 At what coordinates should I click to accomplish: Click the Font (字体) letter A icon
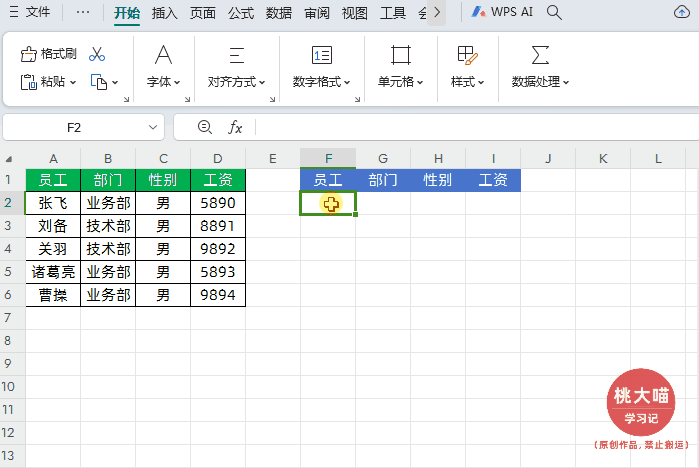point(163,54)
